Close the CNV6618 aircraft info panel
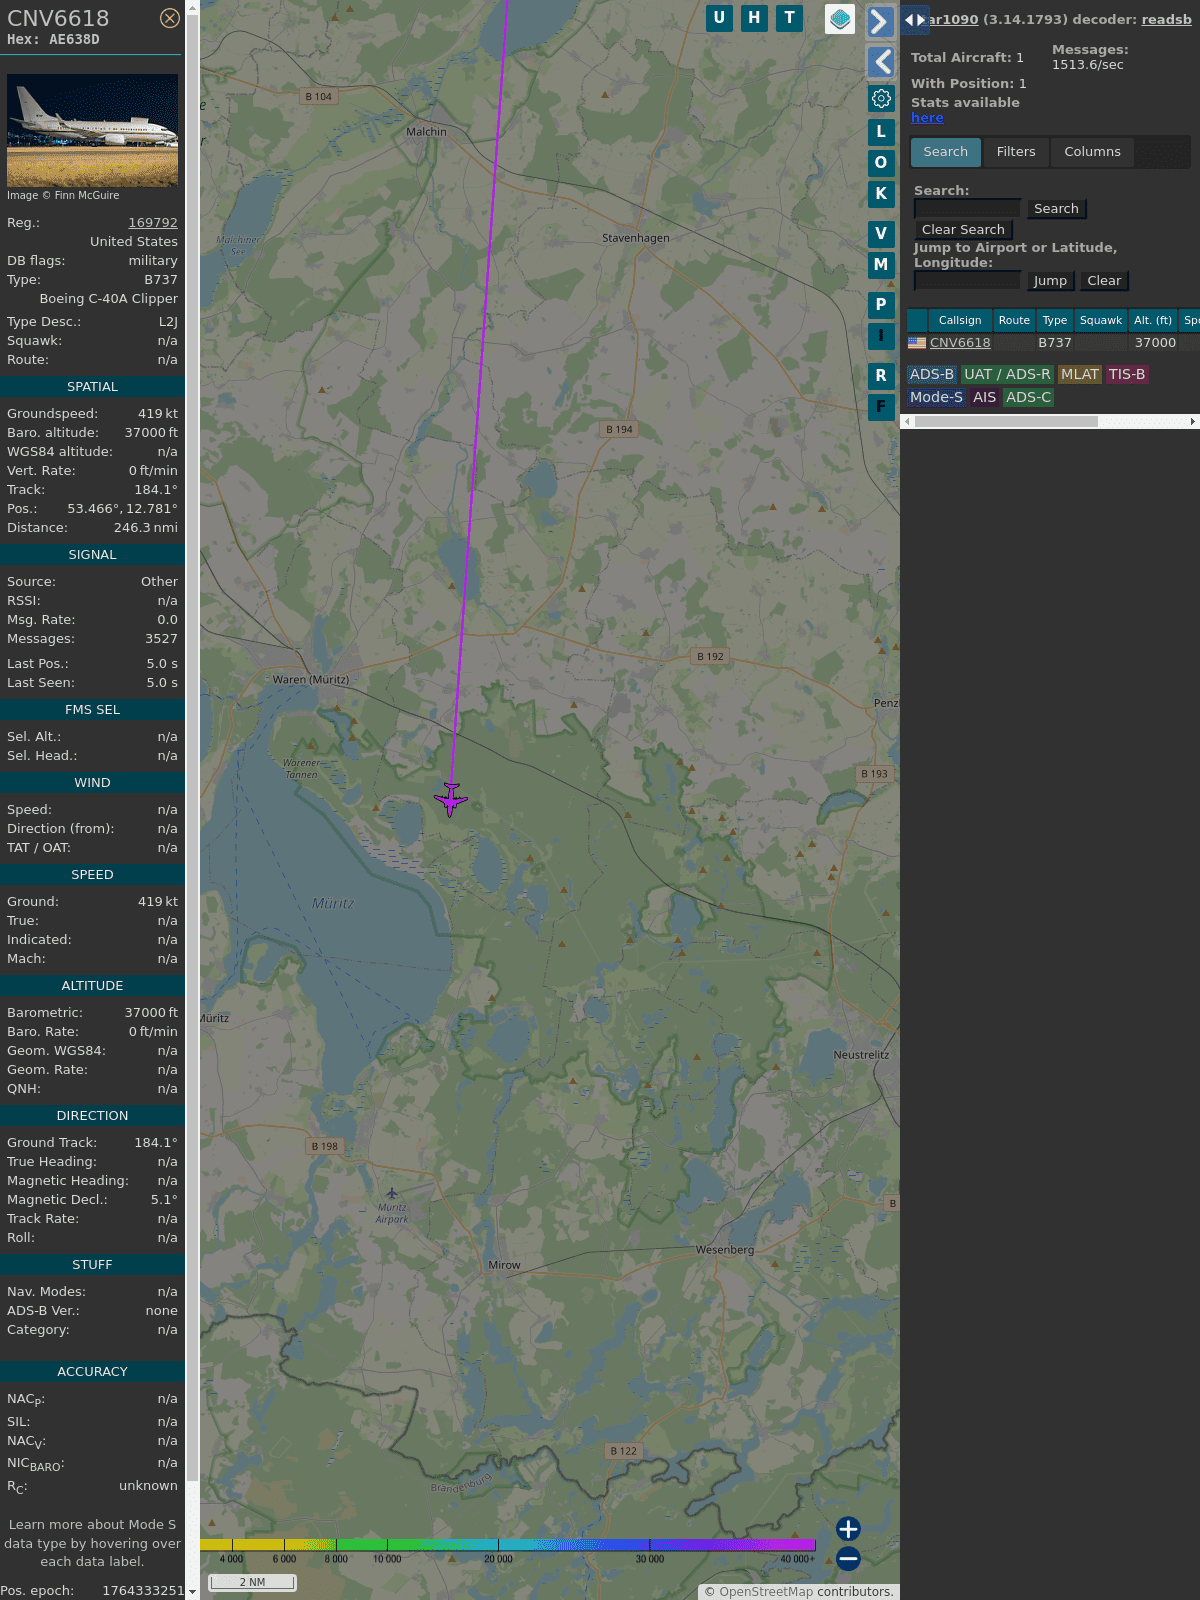 click(x=170, y=18)
